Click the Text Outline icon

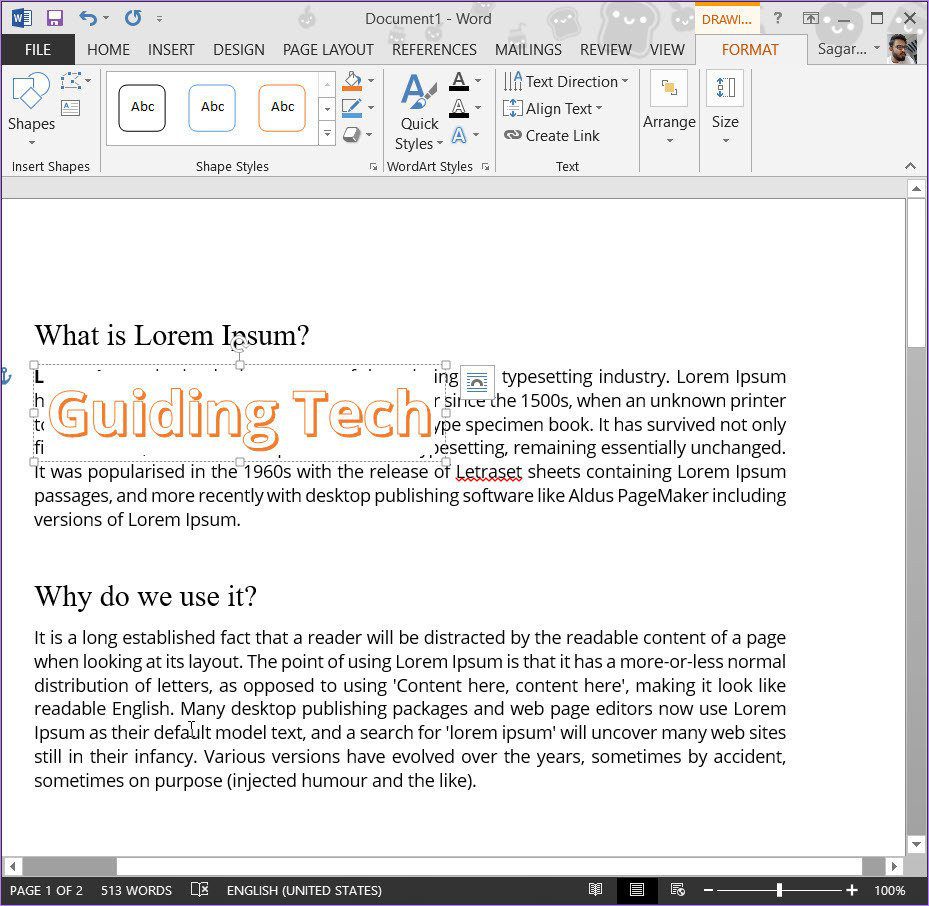(459, 108)
